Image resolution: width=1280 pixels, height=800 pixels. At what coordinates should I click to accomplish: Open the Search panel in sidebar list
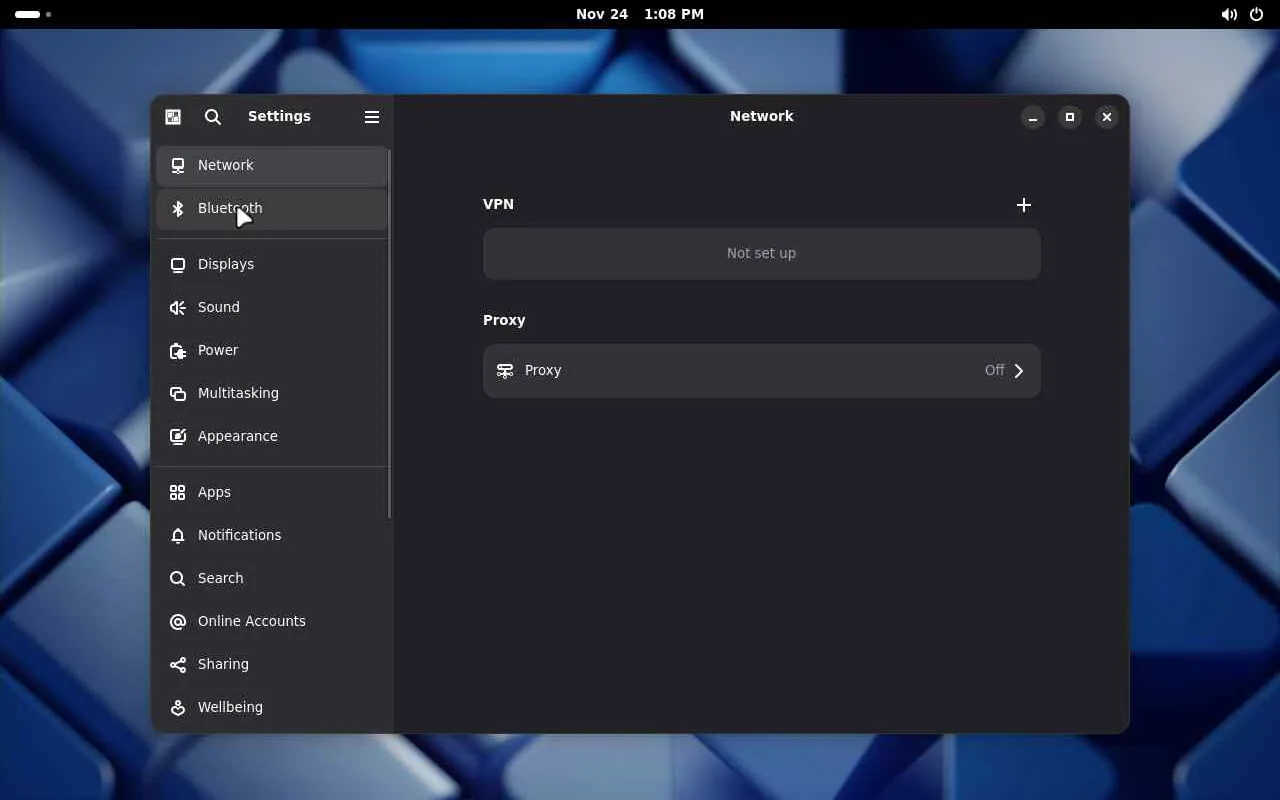[272, 578]
